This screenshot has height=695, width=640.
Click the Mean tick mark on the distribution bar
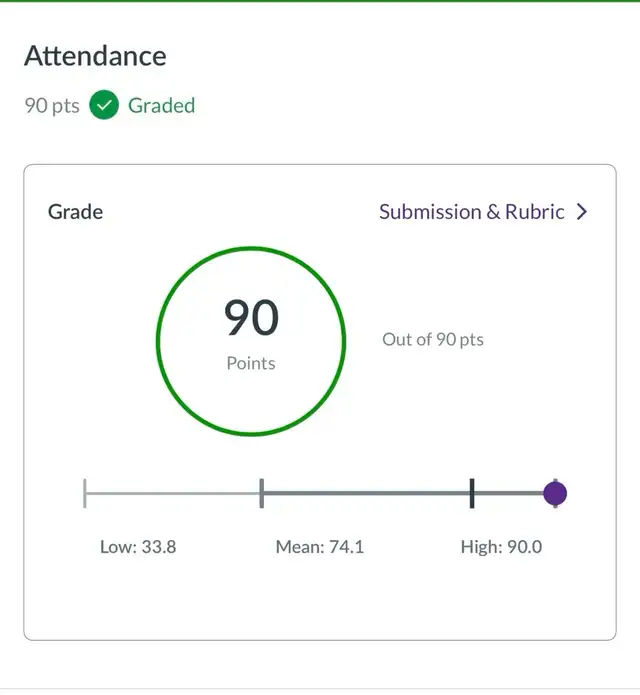pos(261,493)
